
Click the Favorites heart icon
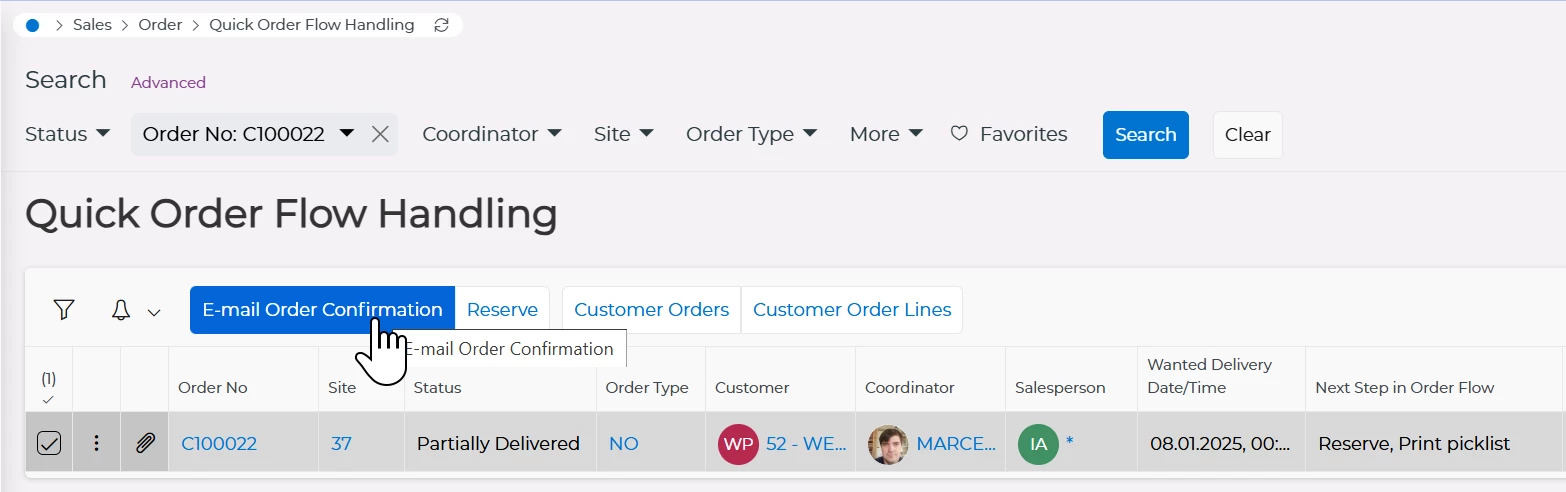(x=959, y=133)
